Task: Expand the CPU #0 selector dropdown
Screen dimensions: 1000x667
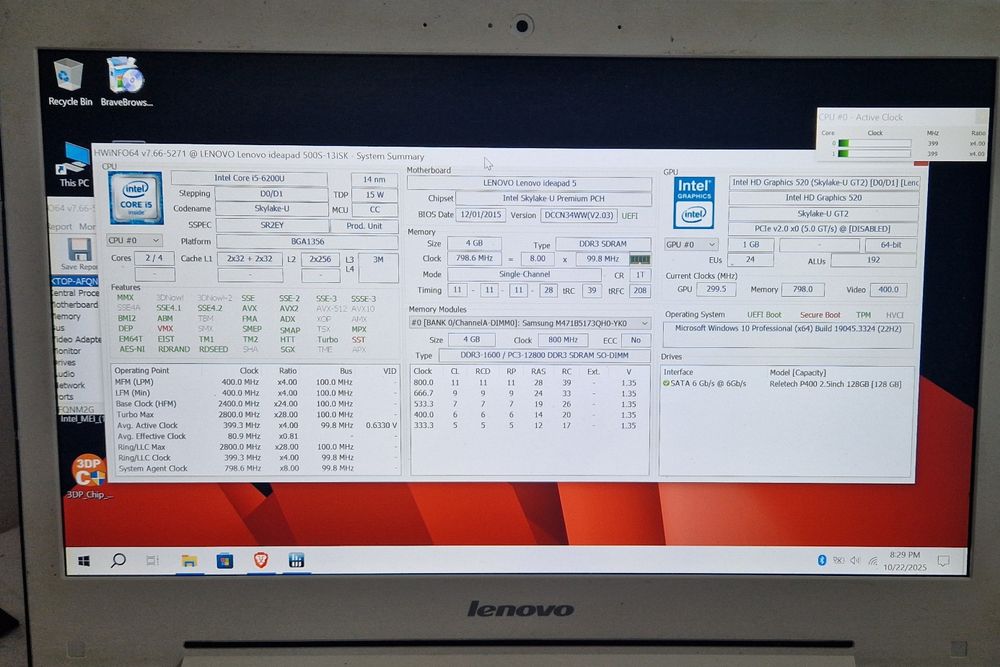Action: pyautogui.click(x=134, y=240)
